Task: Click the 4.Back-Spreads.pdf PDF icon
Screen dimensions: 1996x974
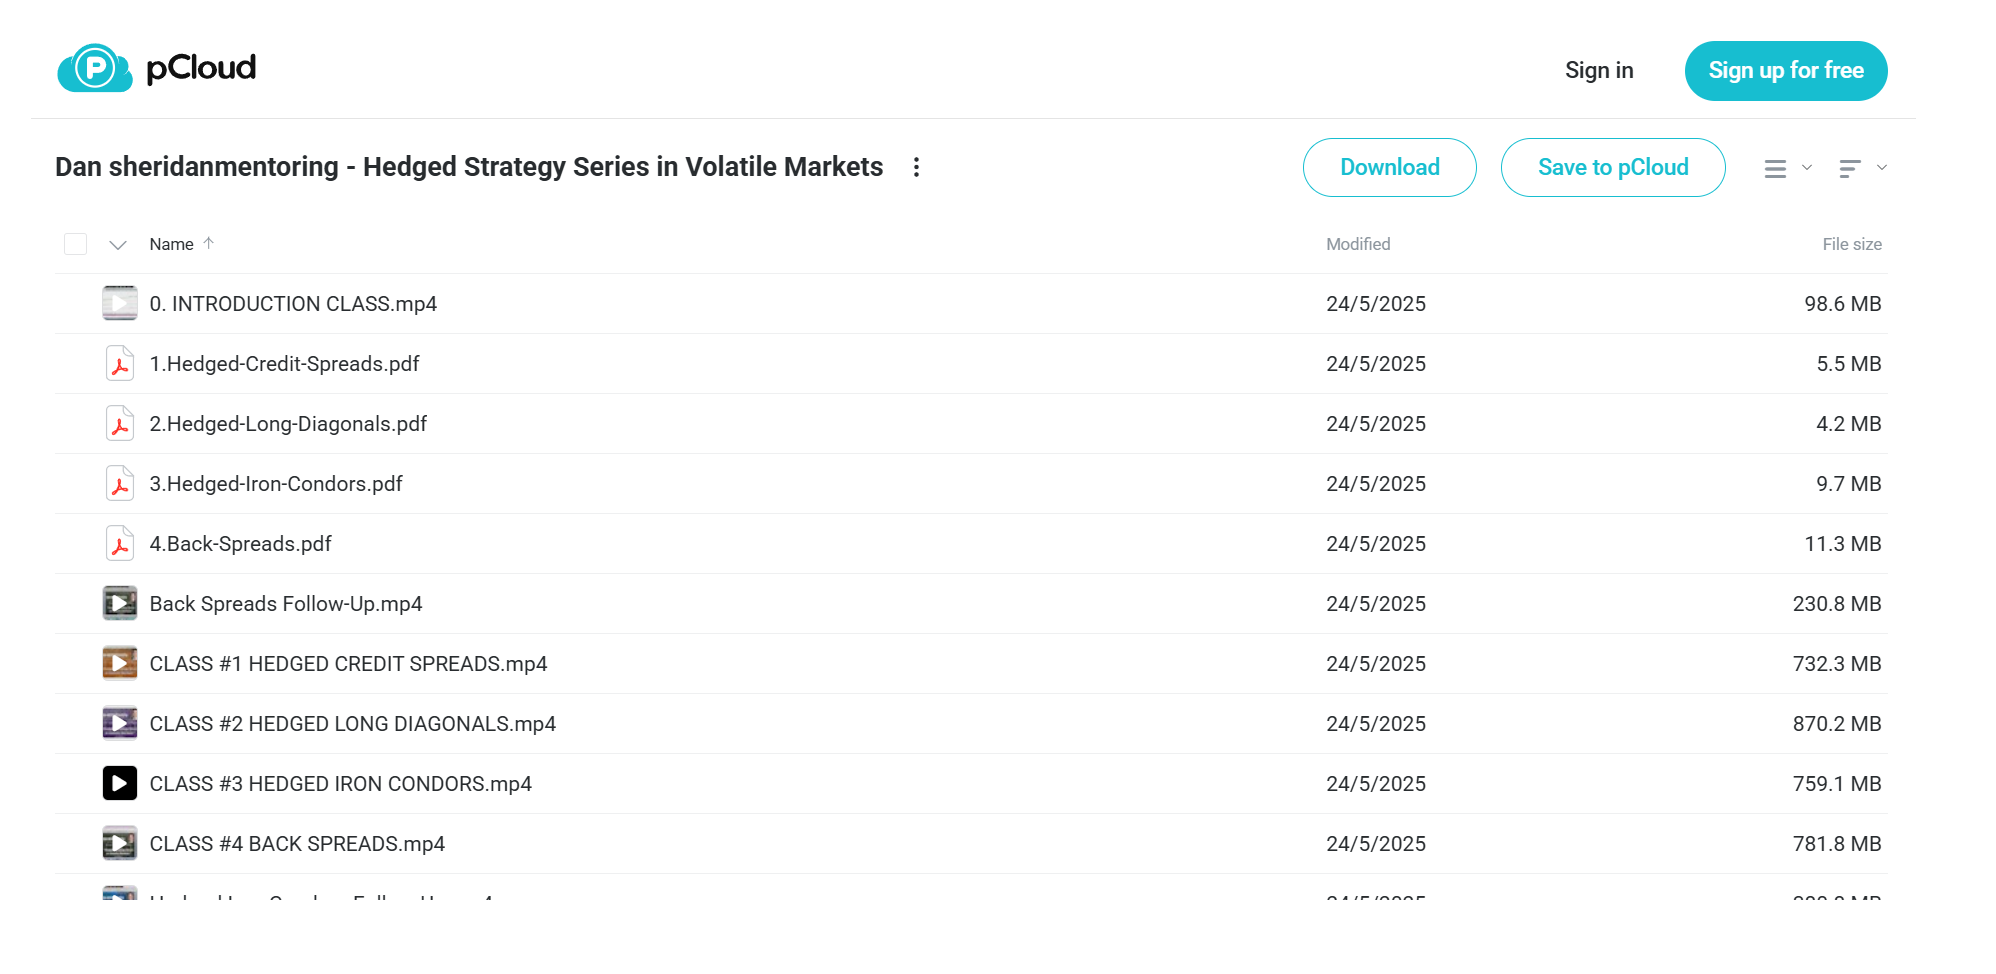Action: pos(120,544)
